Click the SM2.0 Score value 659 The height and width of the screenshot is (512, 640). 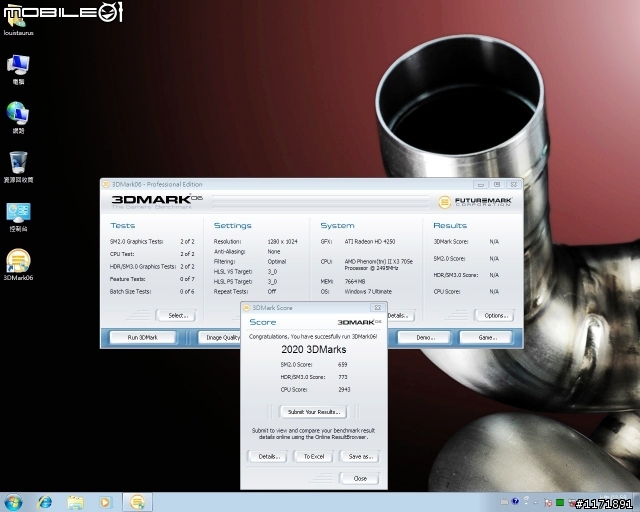pos(342,365)
